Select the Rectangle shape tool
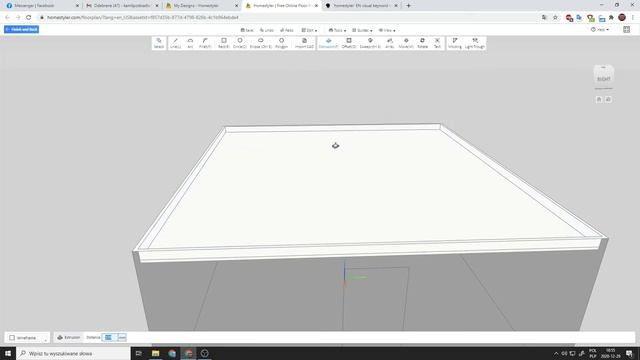The width and height of the screenshot is (640, 360). coord(224,43)
